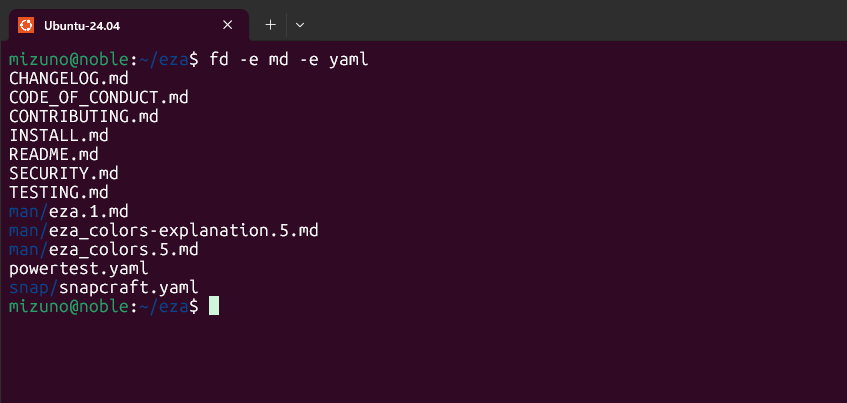This screenshot has width=847, height=403.
Task: Click the README.md entry
Action: pos(53,155)
